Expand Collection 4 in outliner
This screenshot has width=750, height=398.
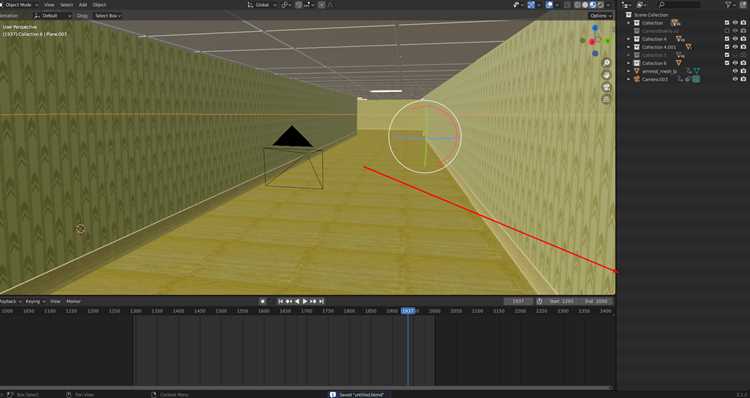[629, 39]
